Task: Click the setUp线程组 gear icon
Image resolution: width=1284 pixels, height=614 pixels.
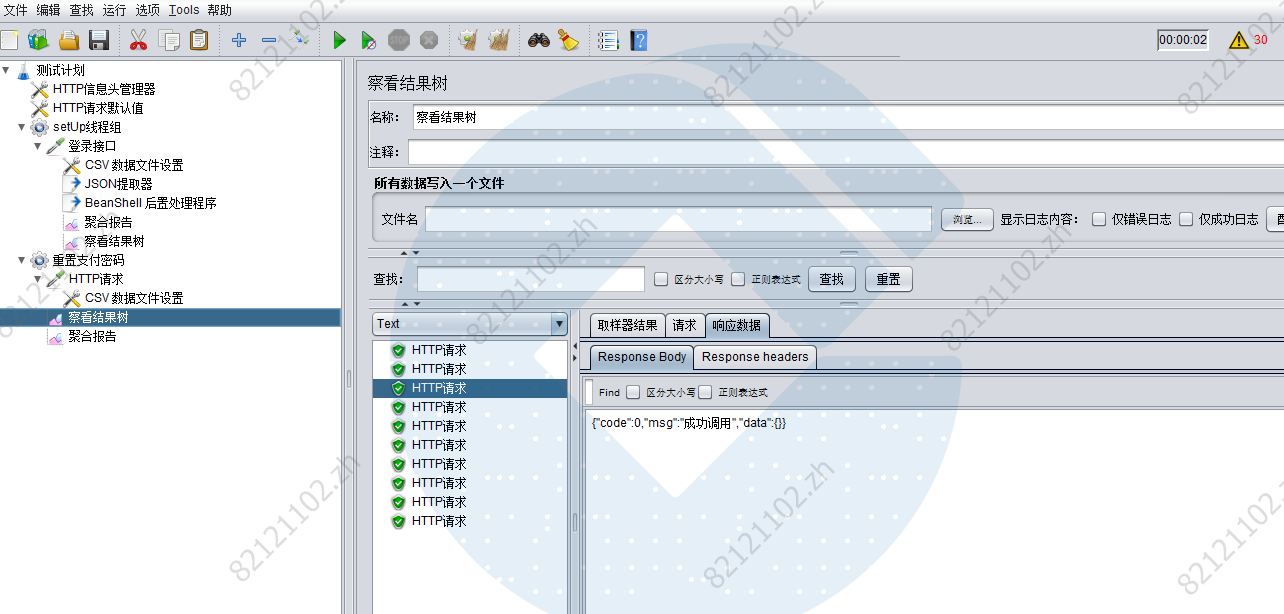Action: tap(40, 127)
